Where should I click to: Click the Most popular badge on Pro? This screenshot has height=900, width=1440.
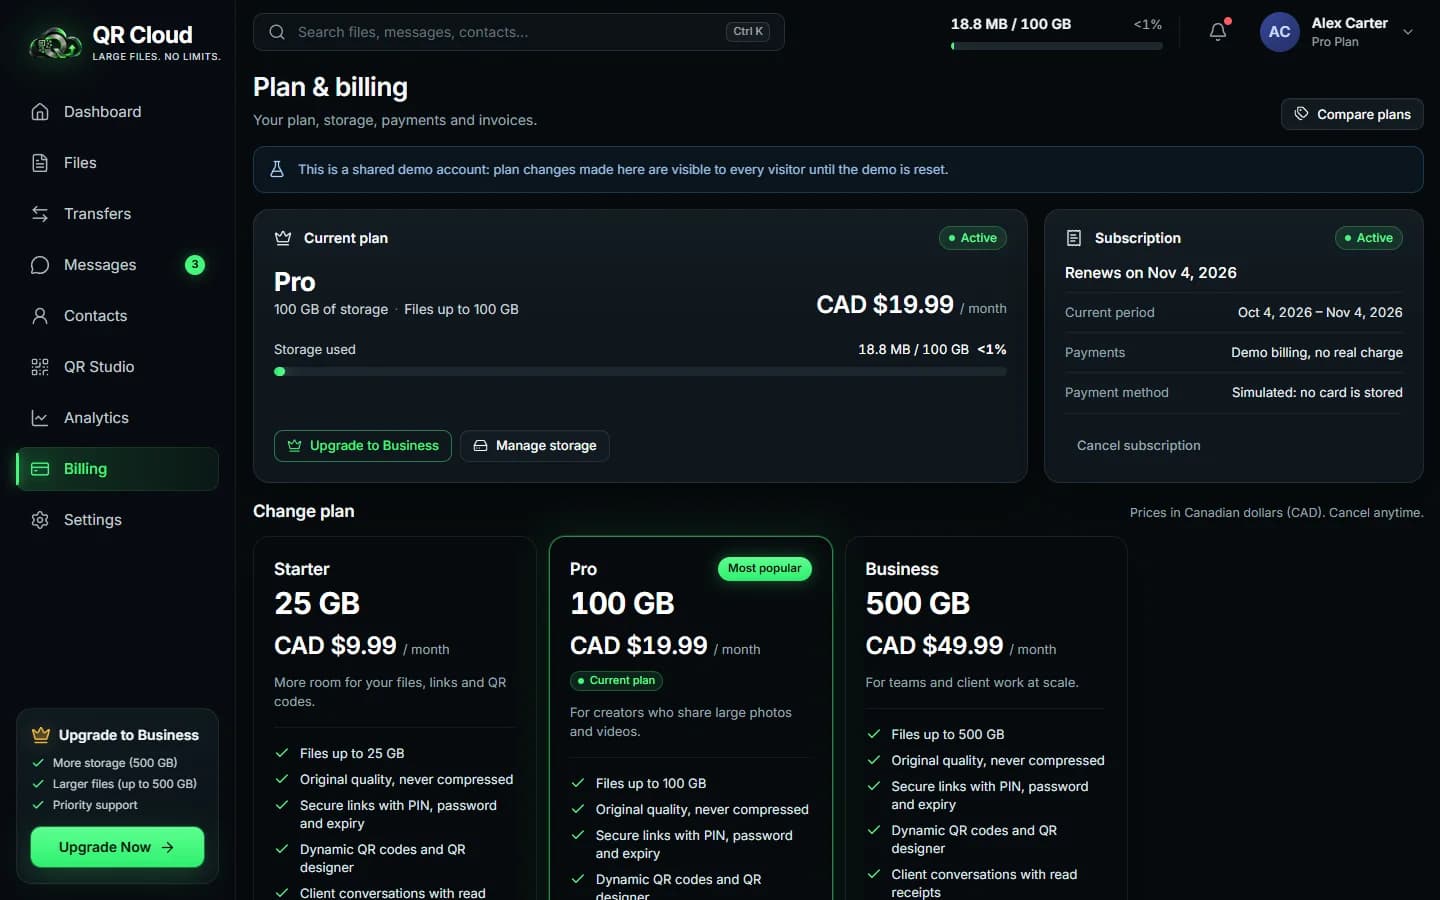[x=765, y=568]
